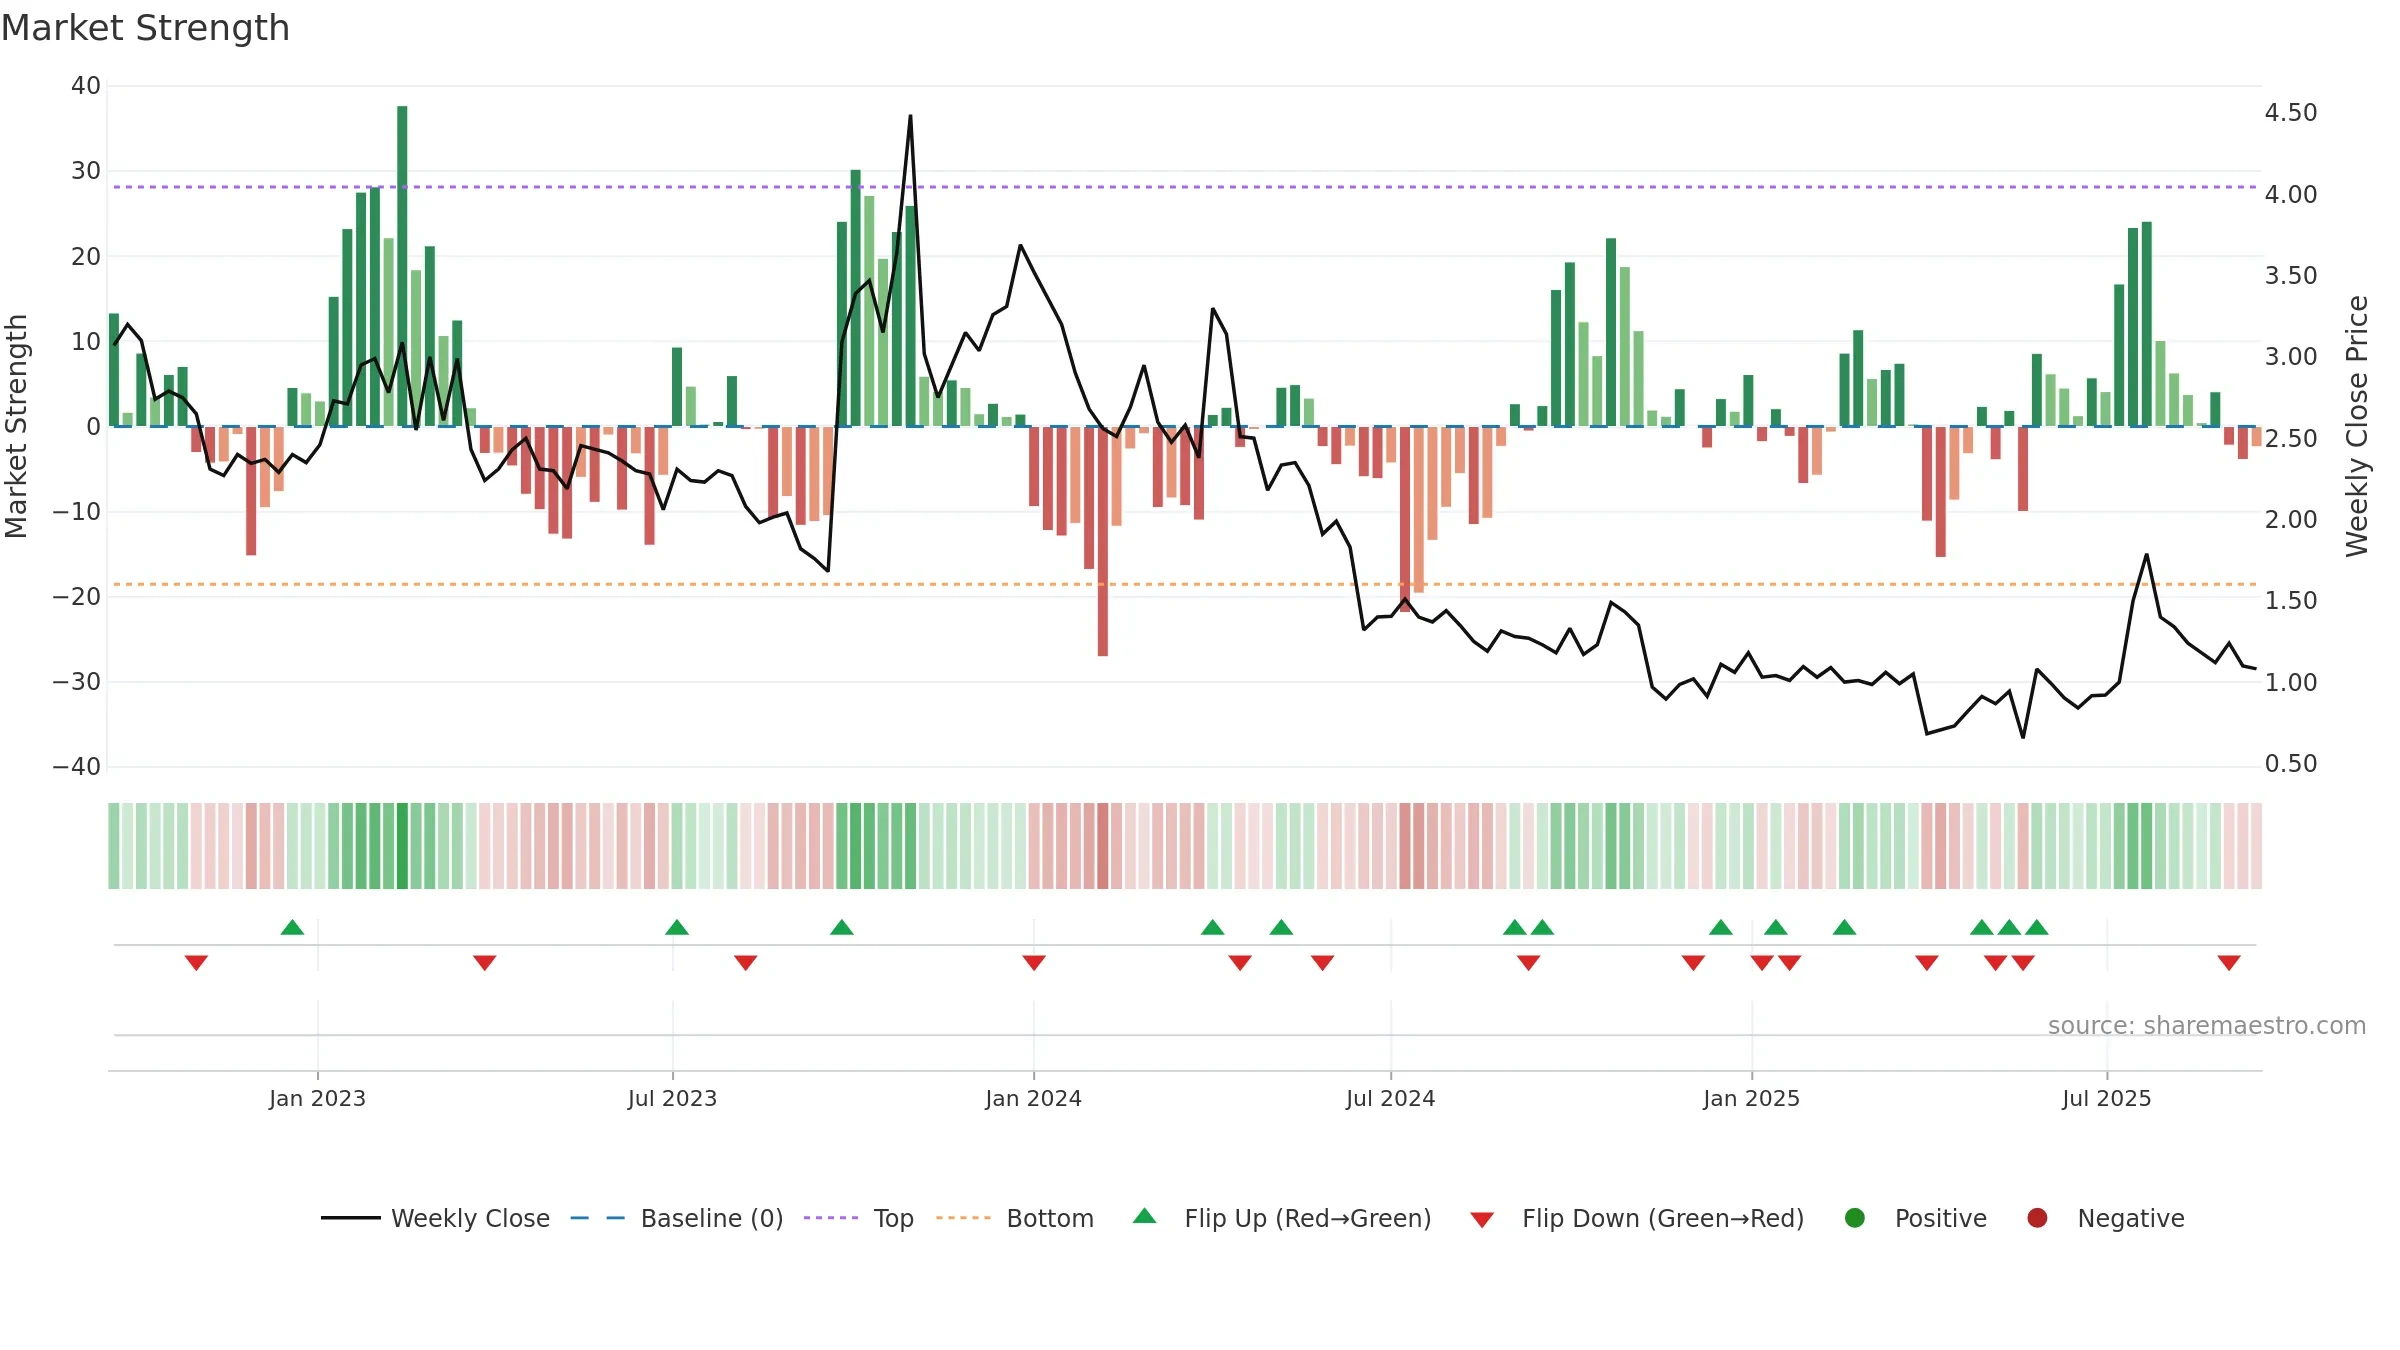
Task: Click the Jan 2025 x-axis label
Action: 1751,1099
